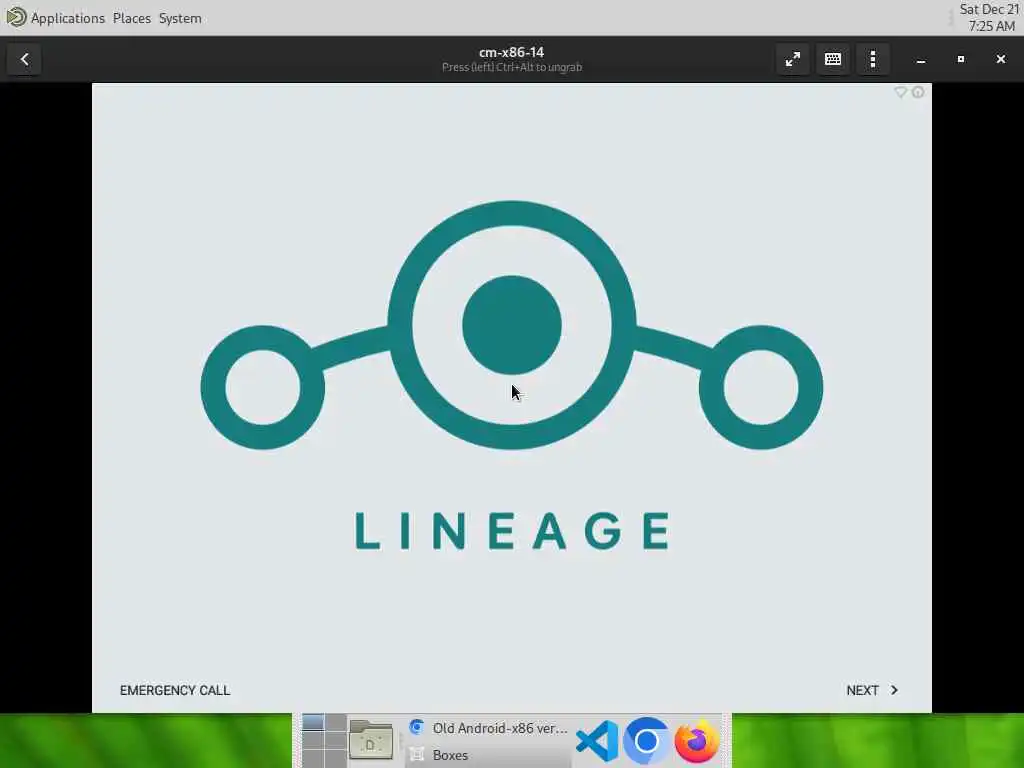Click the cm-x86-14 title text
The width and height of the screenshot is (1024, 768).
click(x=511, y=52)
